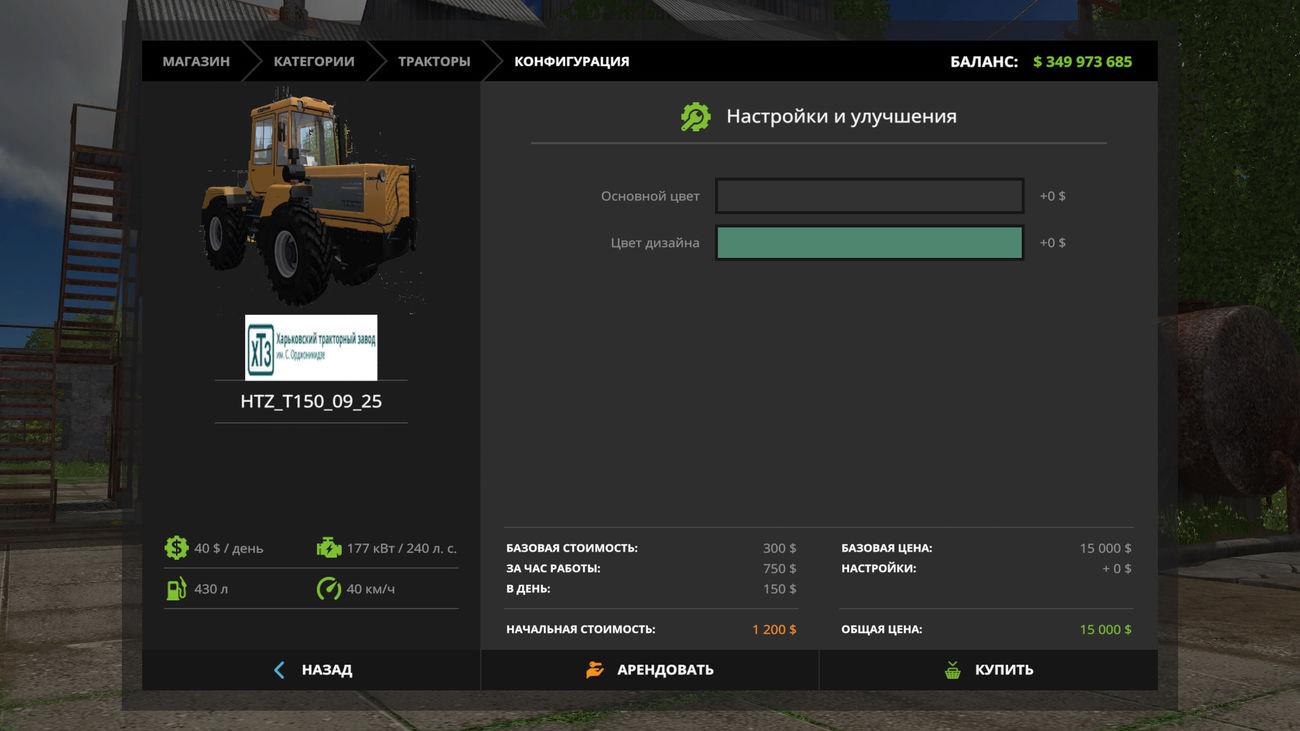Click the back arrow chevron icon
1300x731 pixels.
279,670
